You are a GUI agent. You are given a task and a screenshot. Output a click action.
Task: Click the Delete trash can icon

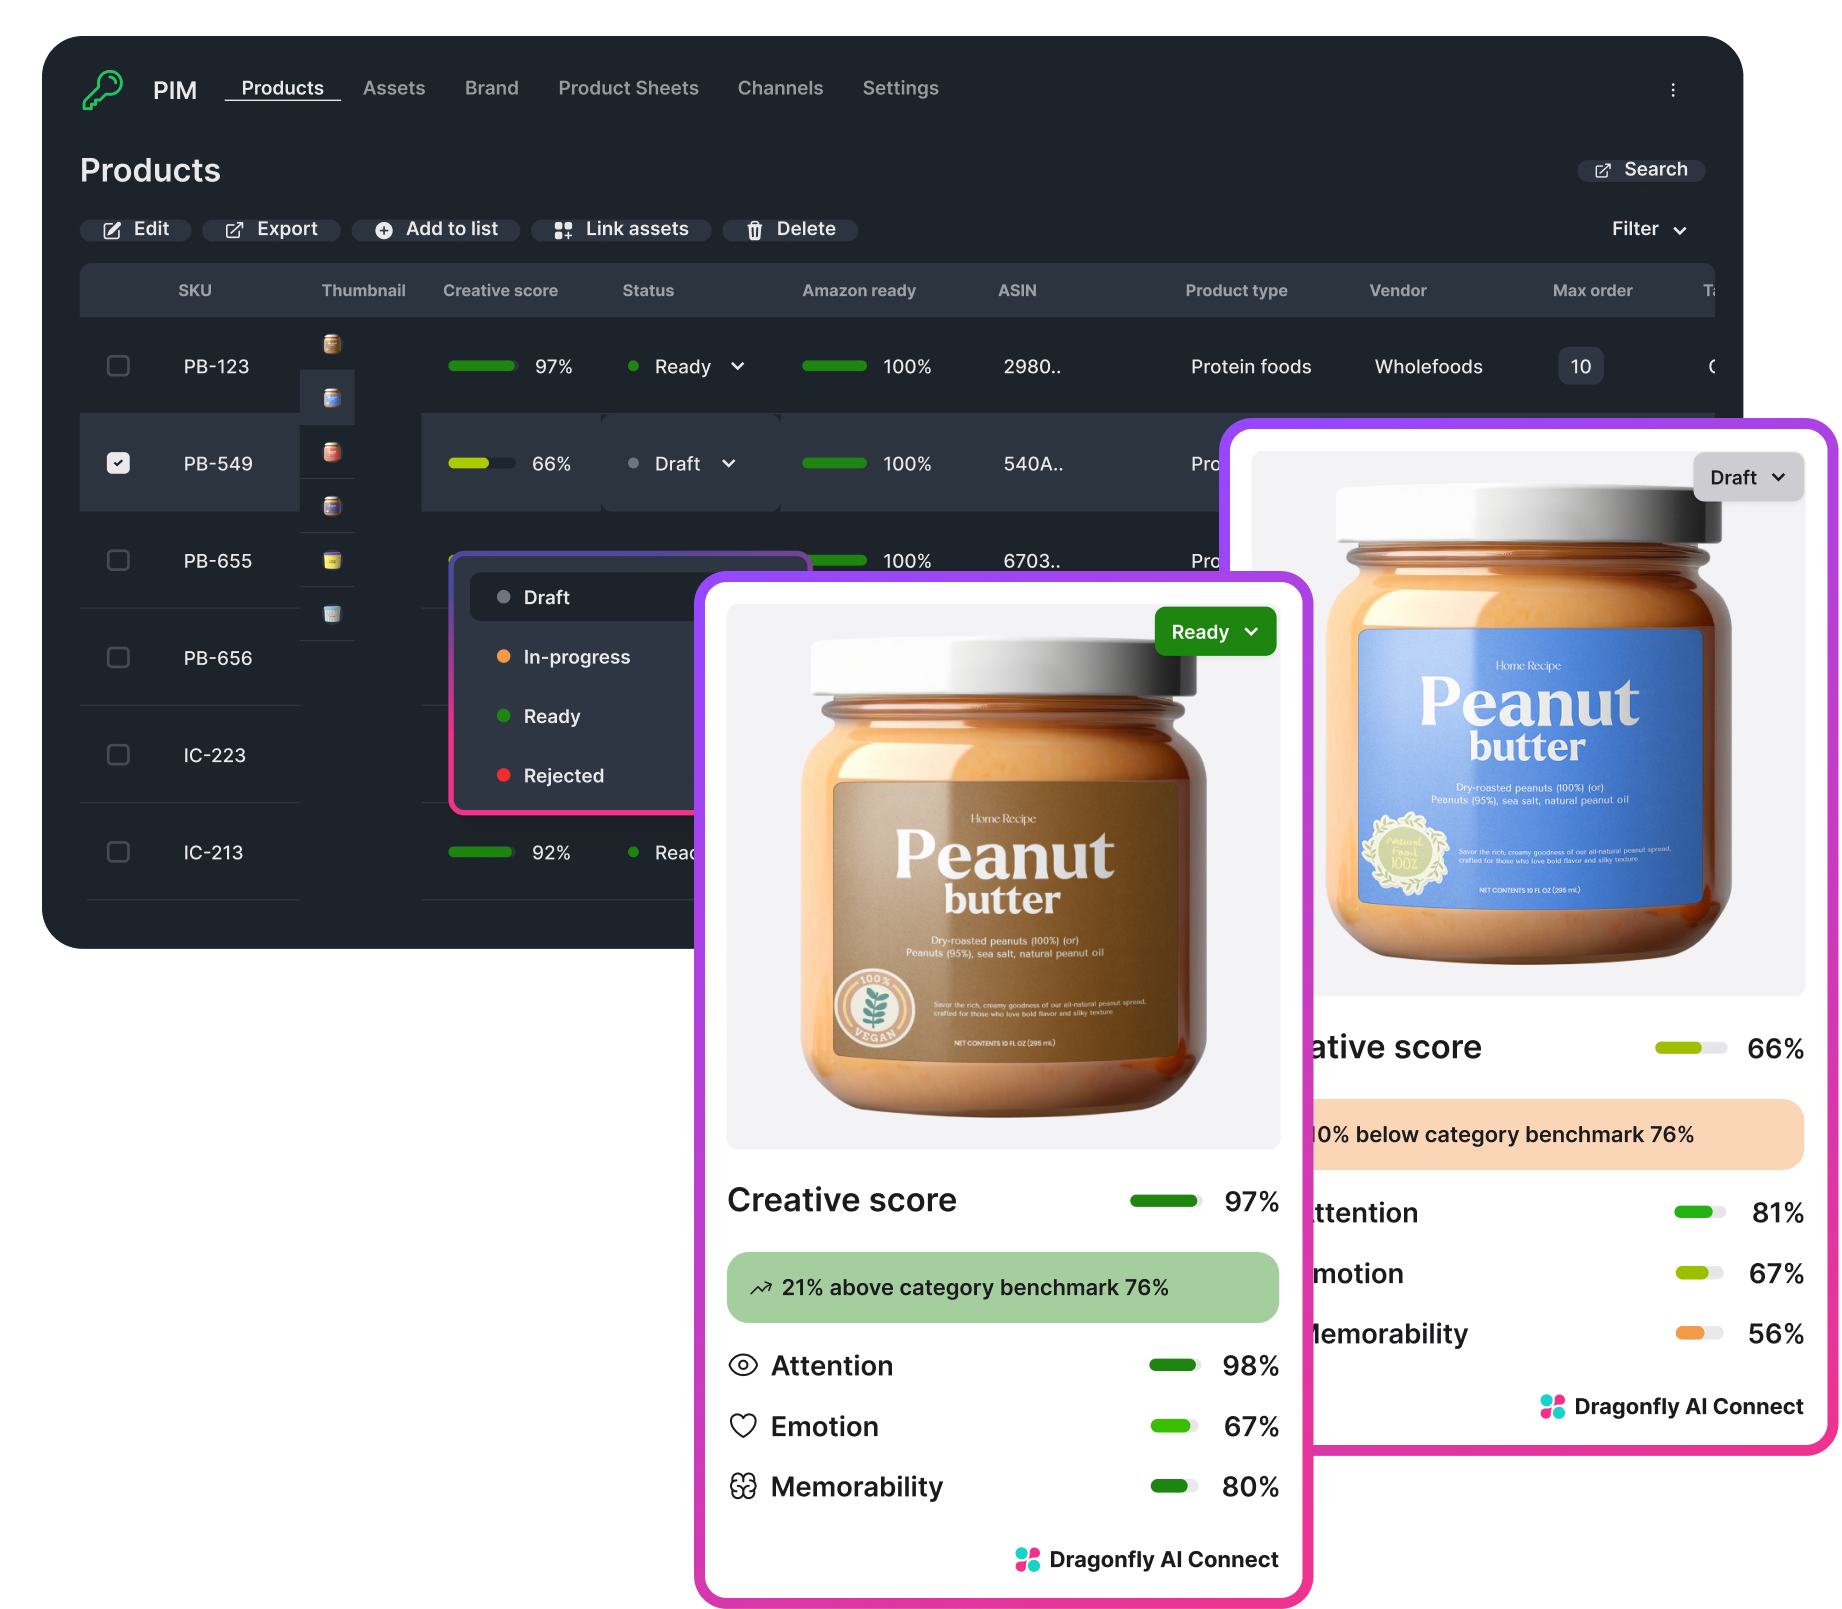755,230
